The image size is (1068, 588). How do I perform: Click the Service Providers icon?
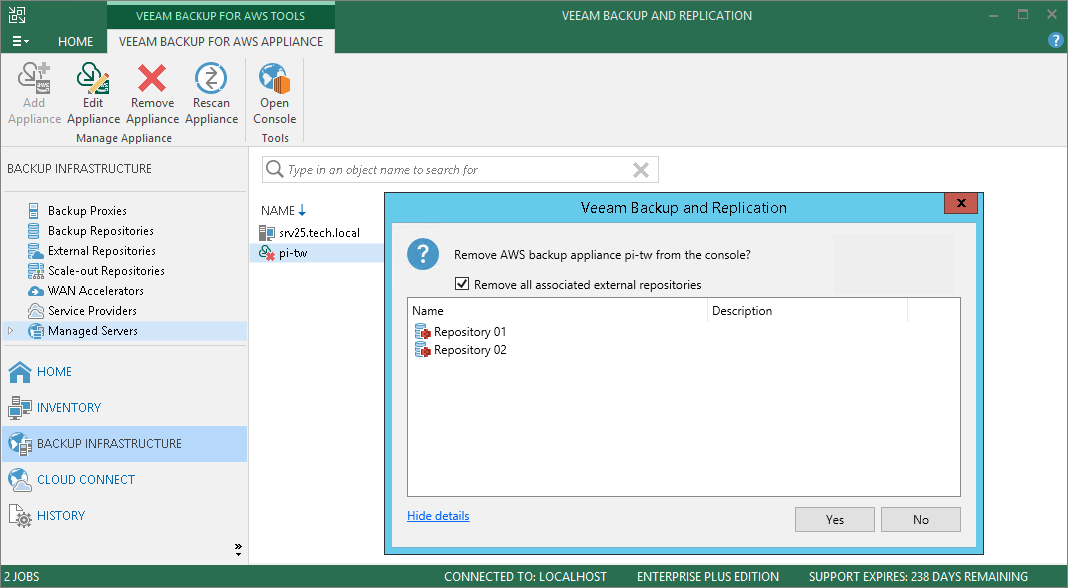coord(35,311)
